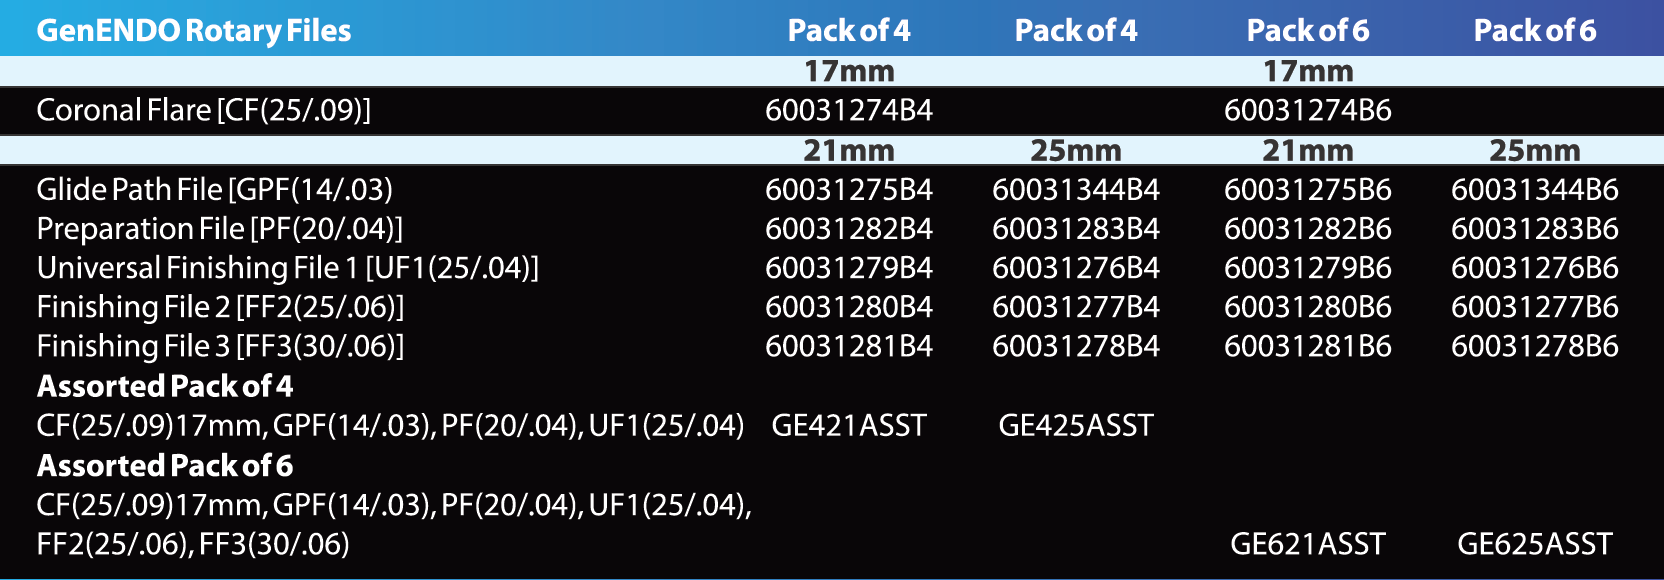This screenshot has height=580, width=1664.
Task: Click assorted pack code GE421ASST
Action: coord(848,426)
